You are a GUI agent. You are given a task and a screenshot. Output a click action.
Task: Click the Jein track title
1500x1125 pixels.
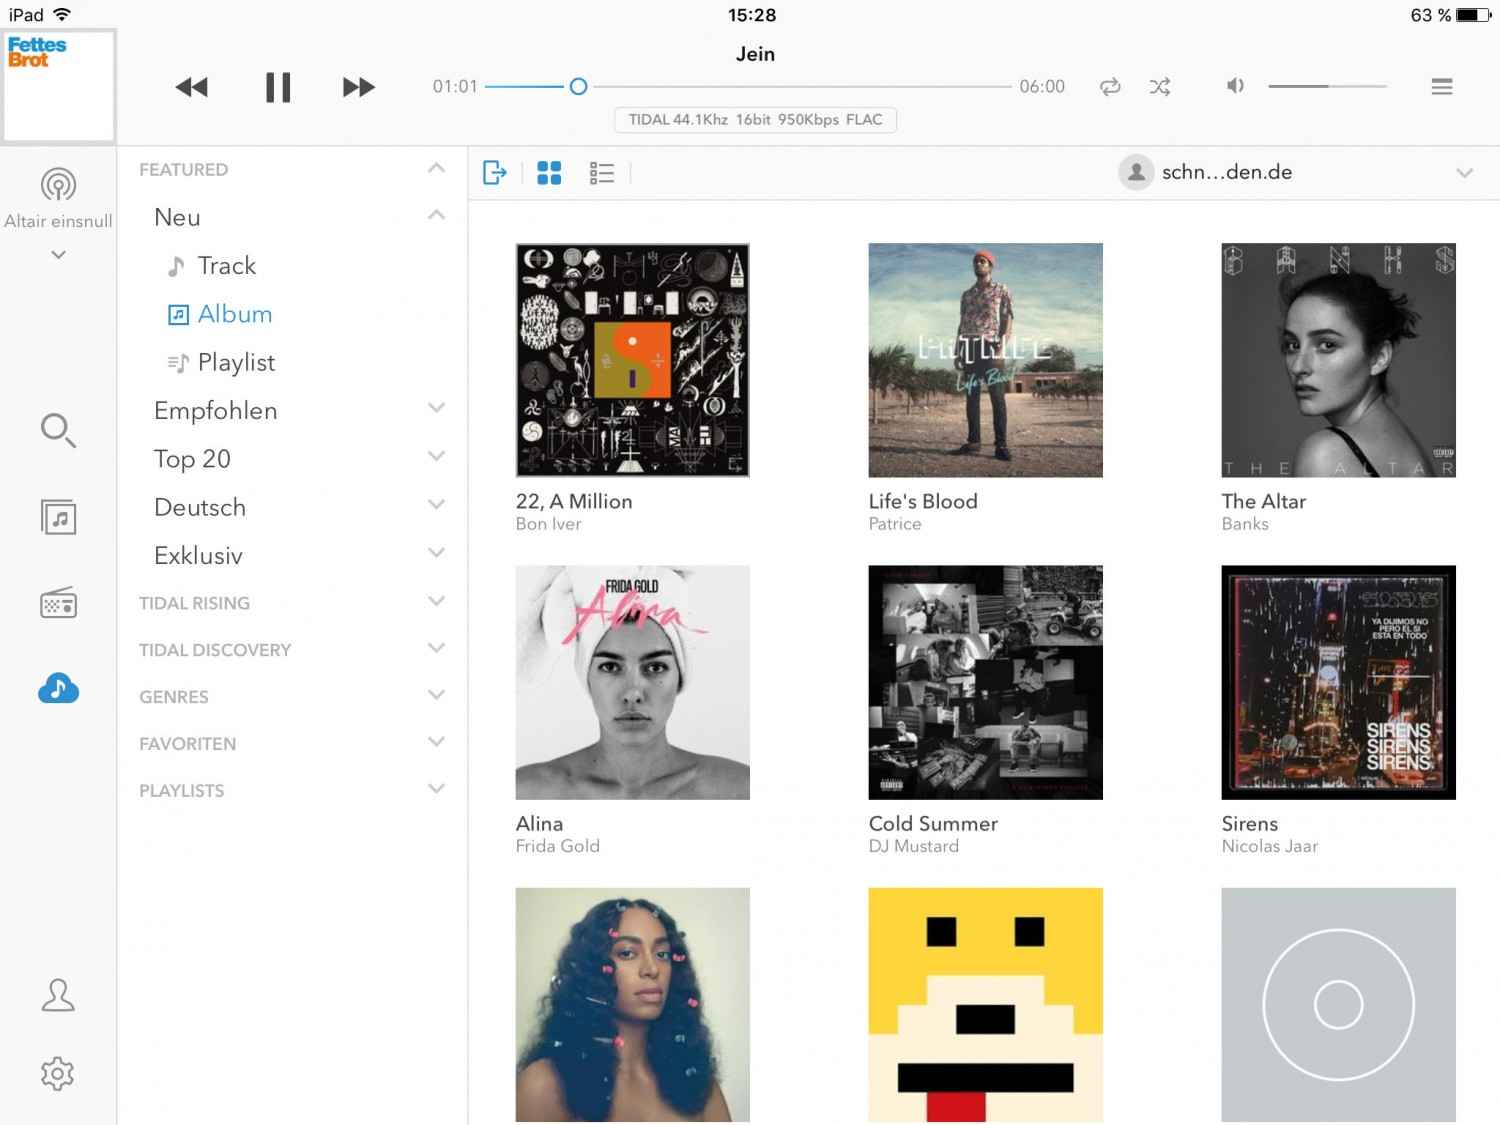point(755,54)
